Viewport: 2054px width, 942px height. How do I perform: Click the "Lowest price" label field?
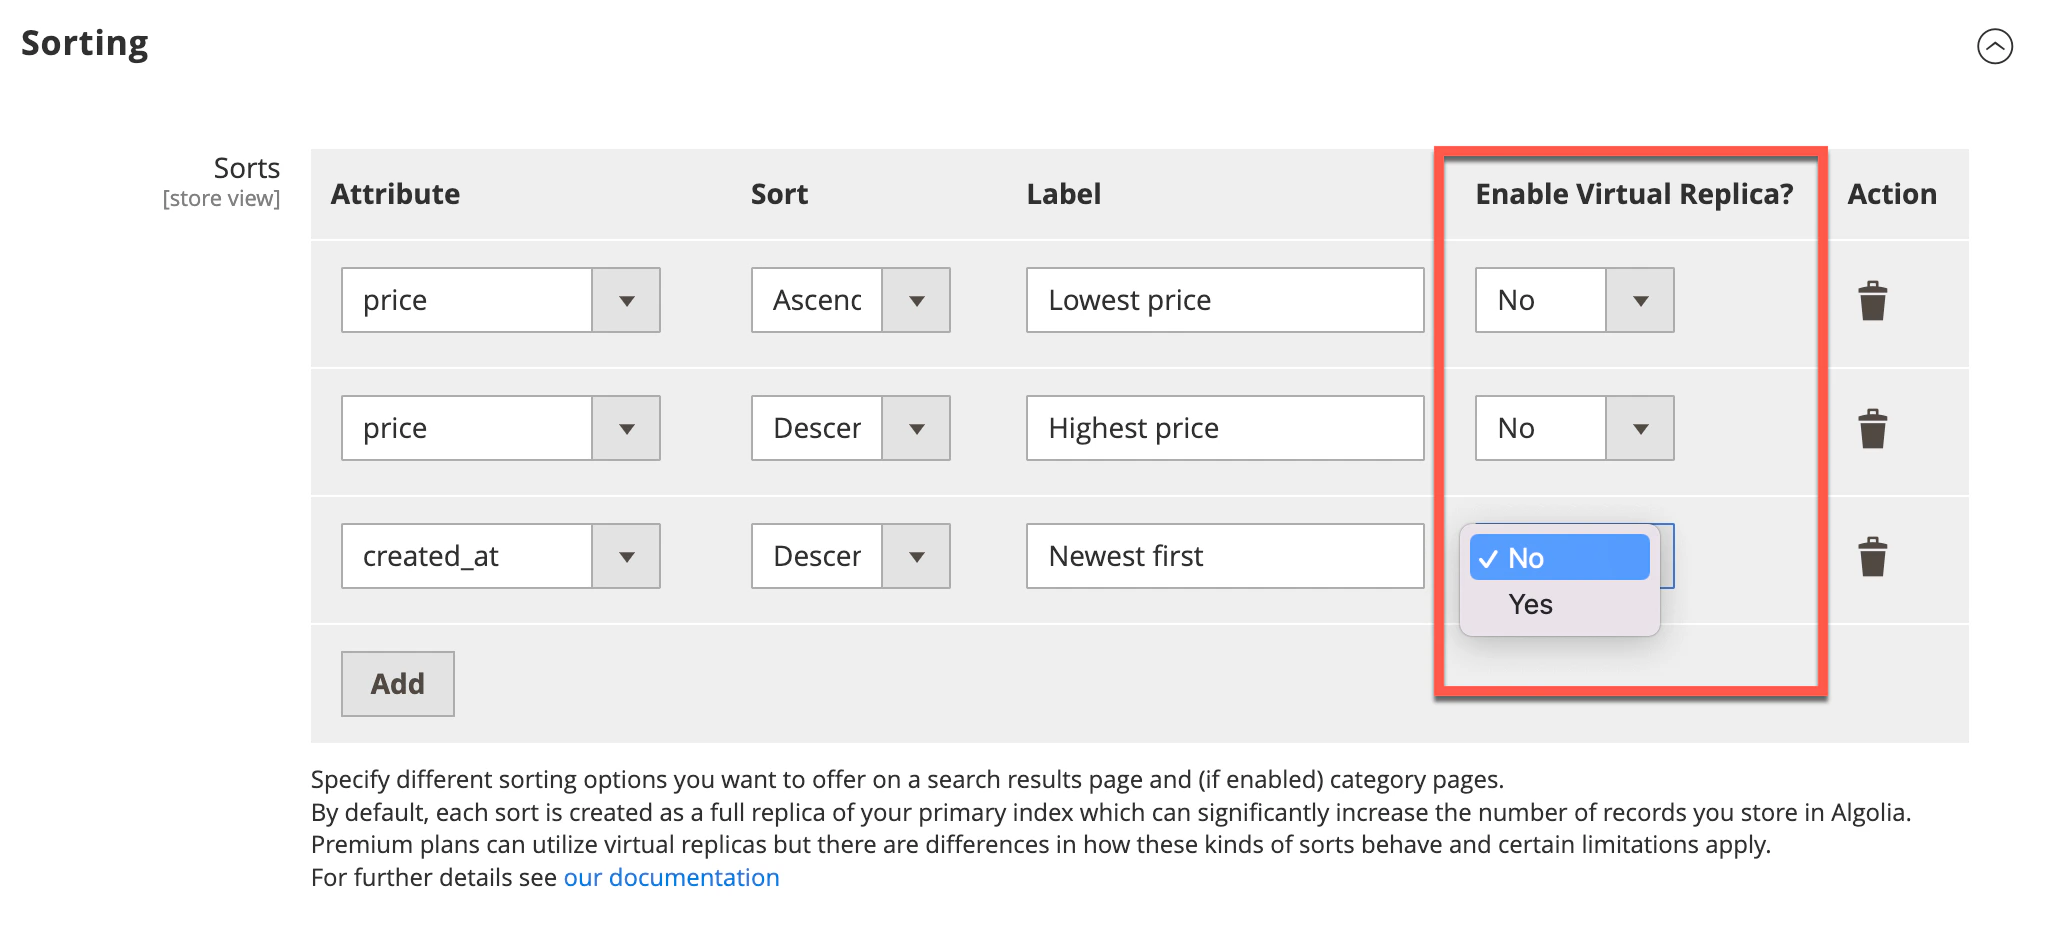1224,299
